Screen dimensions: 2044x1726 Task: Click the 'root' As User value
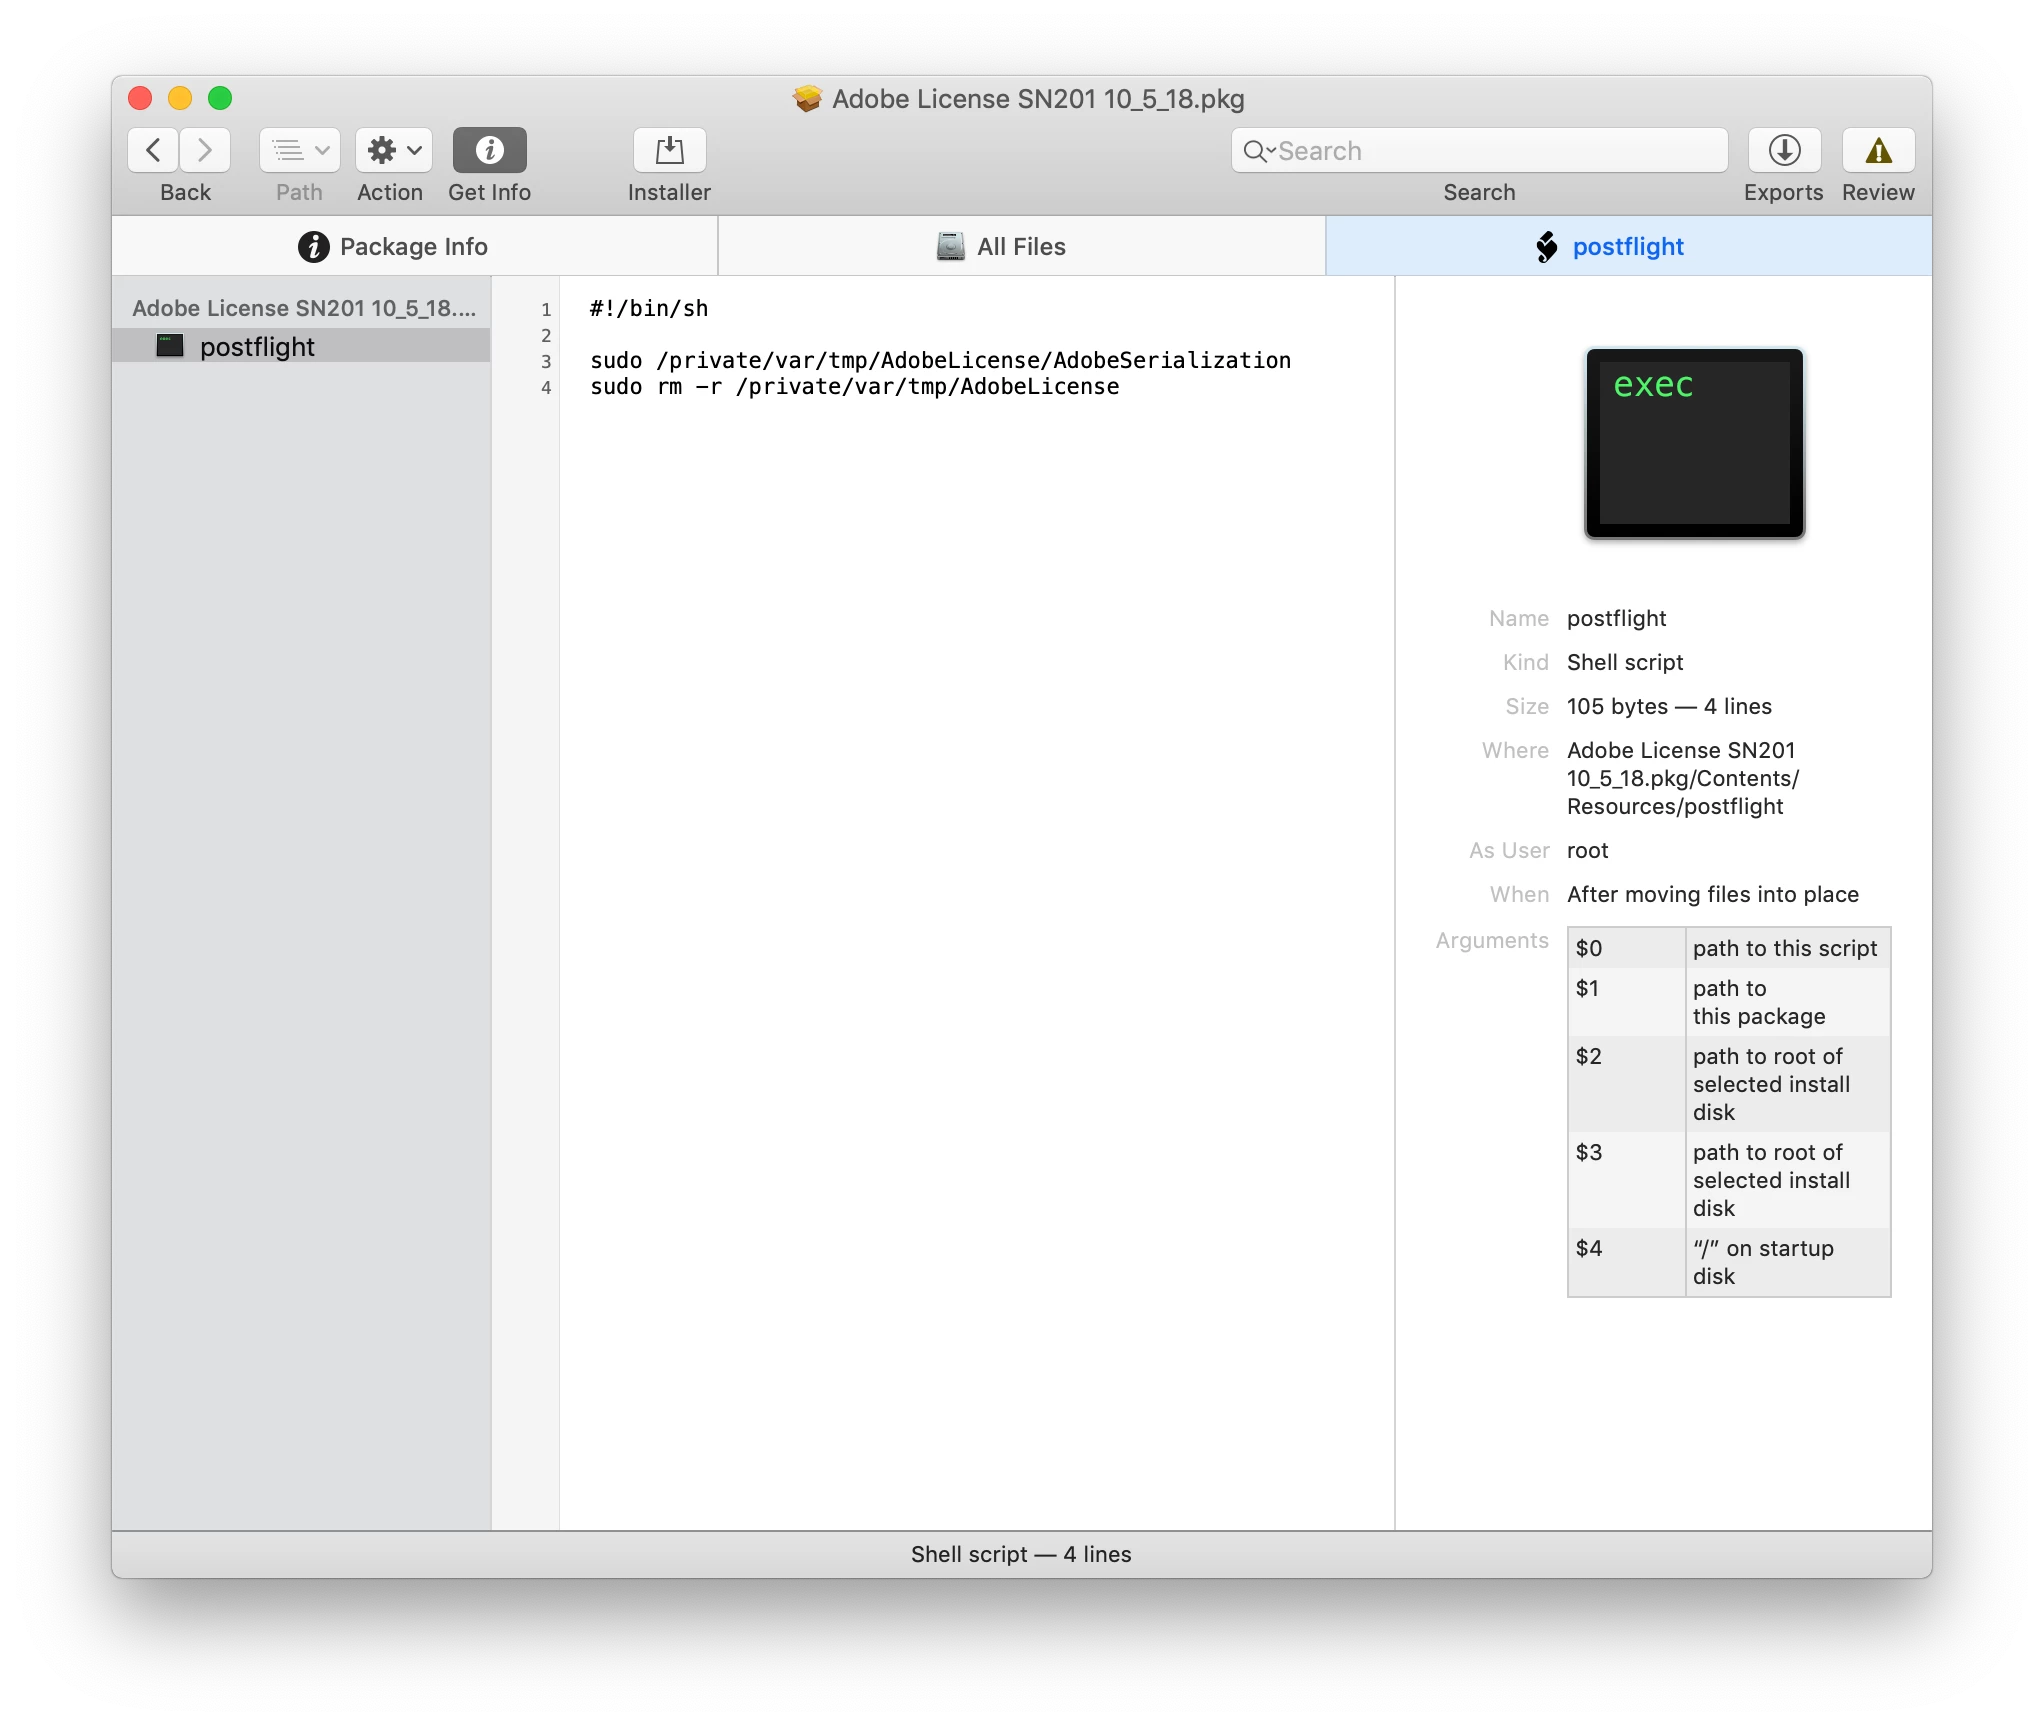[1587, 850]
